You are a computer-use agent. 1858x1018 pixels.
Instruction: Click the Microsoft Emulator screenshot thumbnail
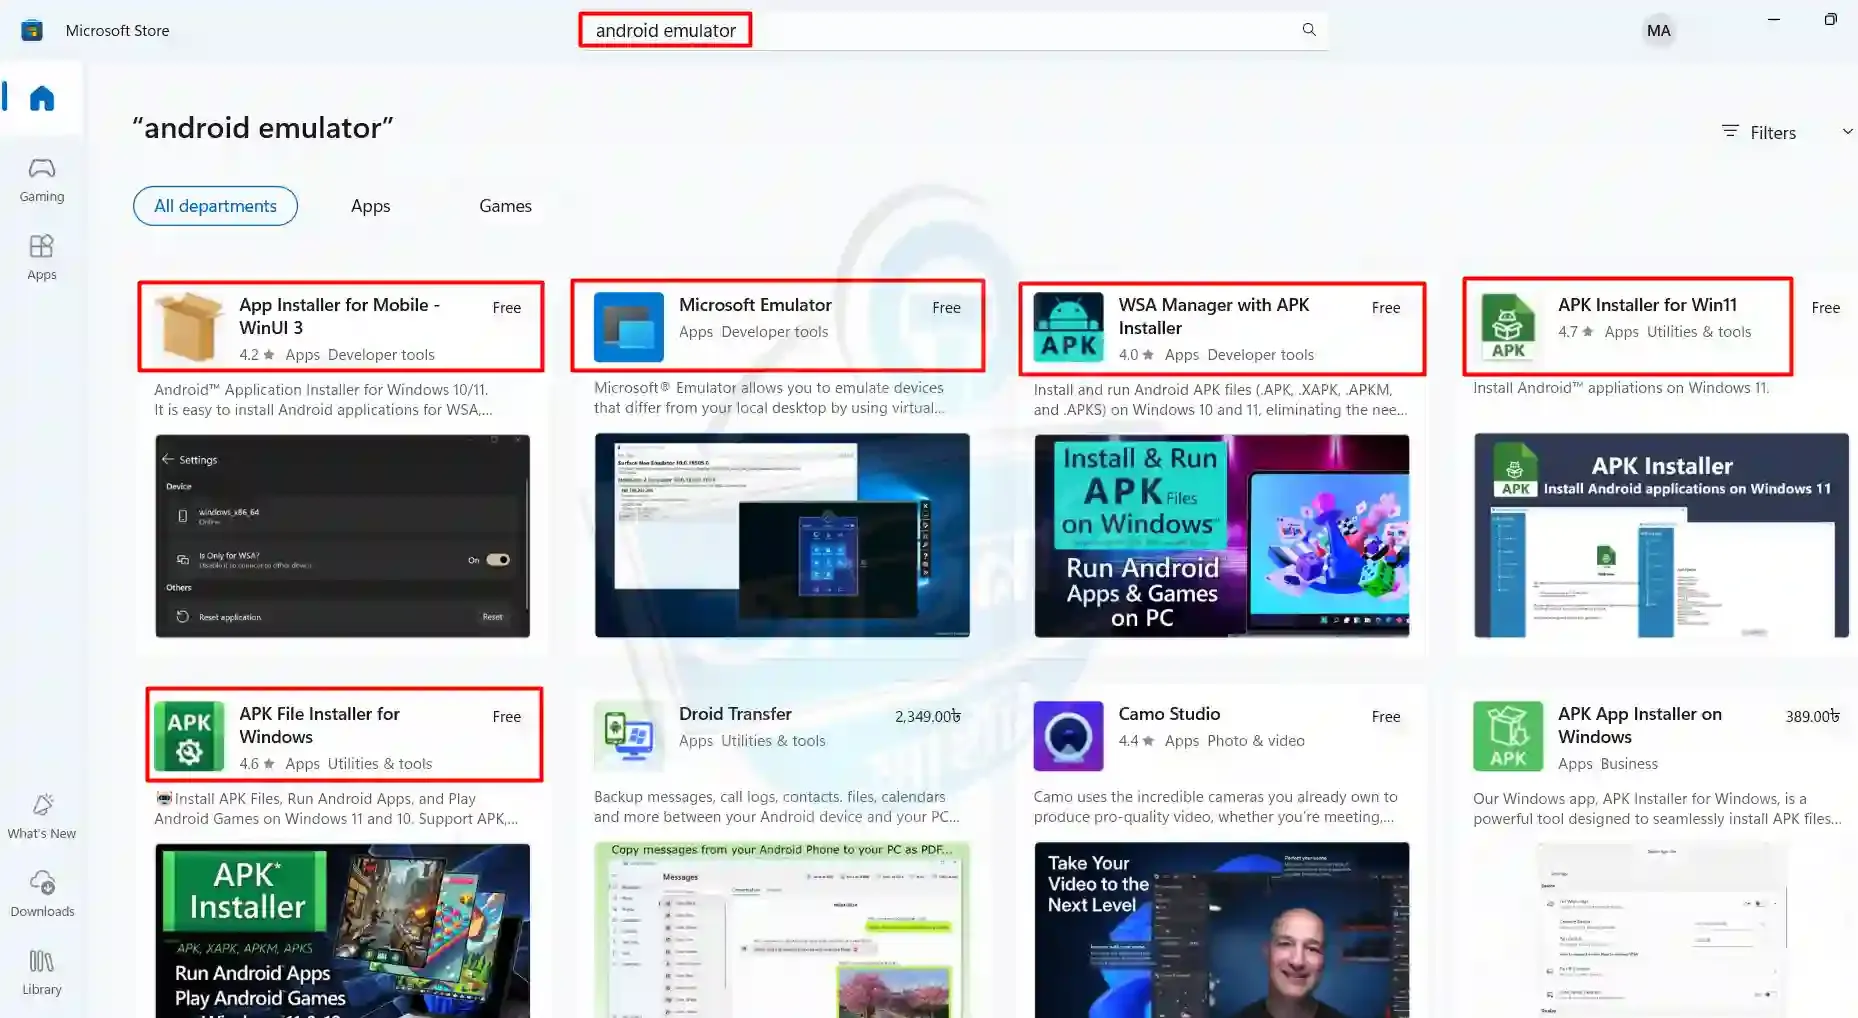point(782,535)
